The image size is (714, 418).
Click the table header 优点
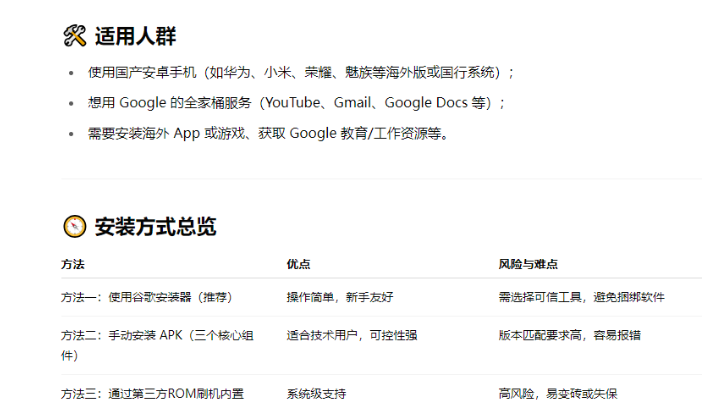pyautogui.click(x=298, y=264)
